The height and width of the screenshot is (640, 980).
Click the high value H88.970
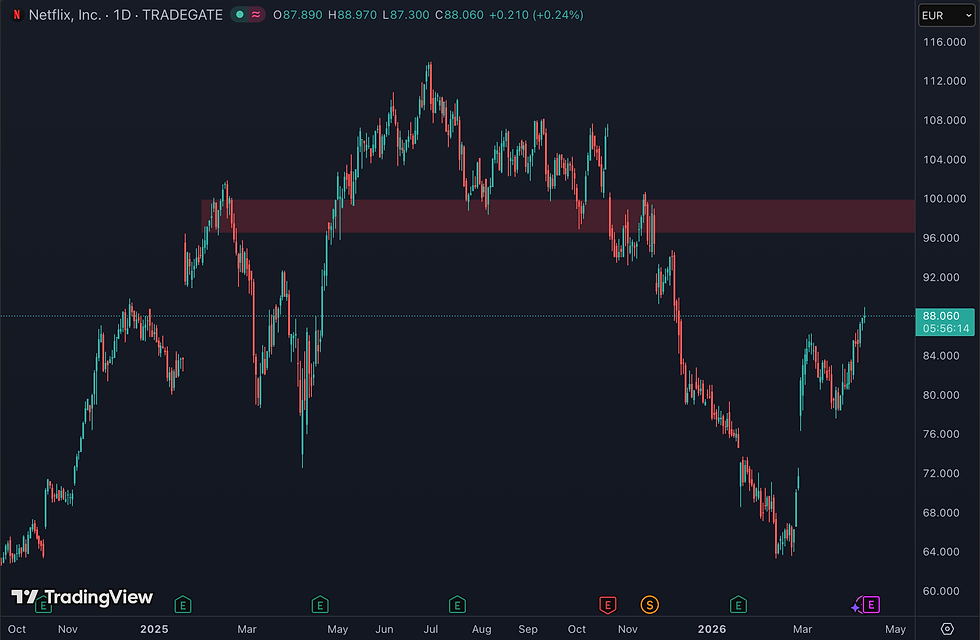352,14
